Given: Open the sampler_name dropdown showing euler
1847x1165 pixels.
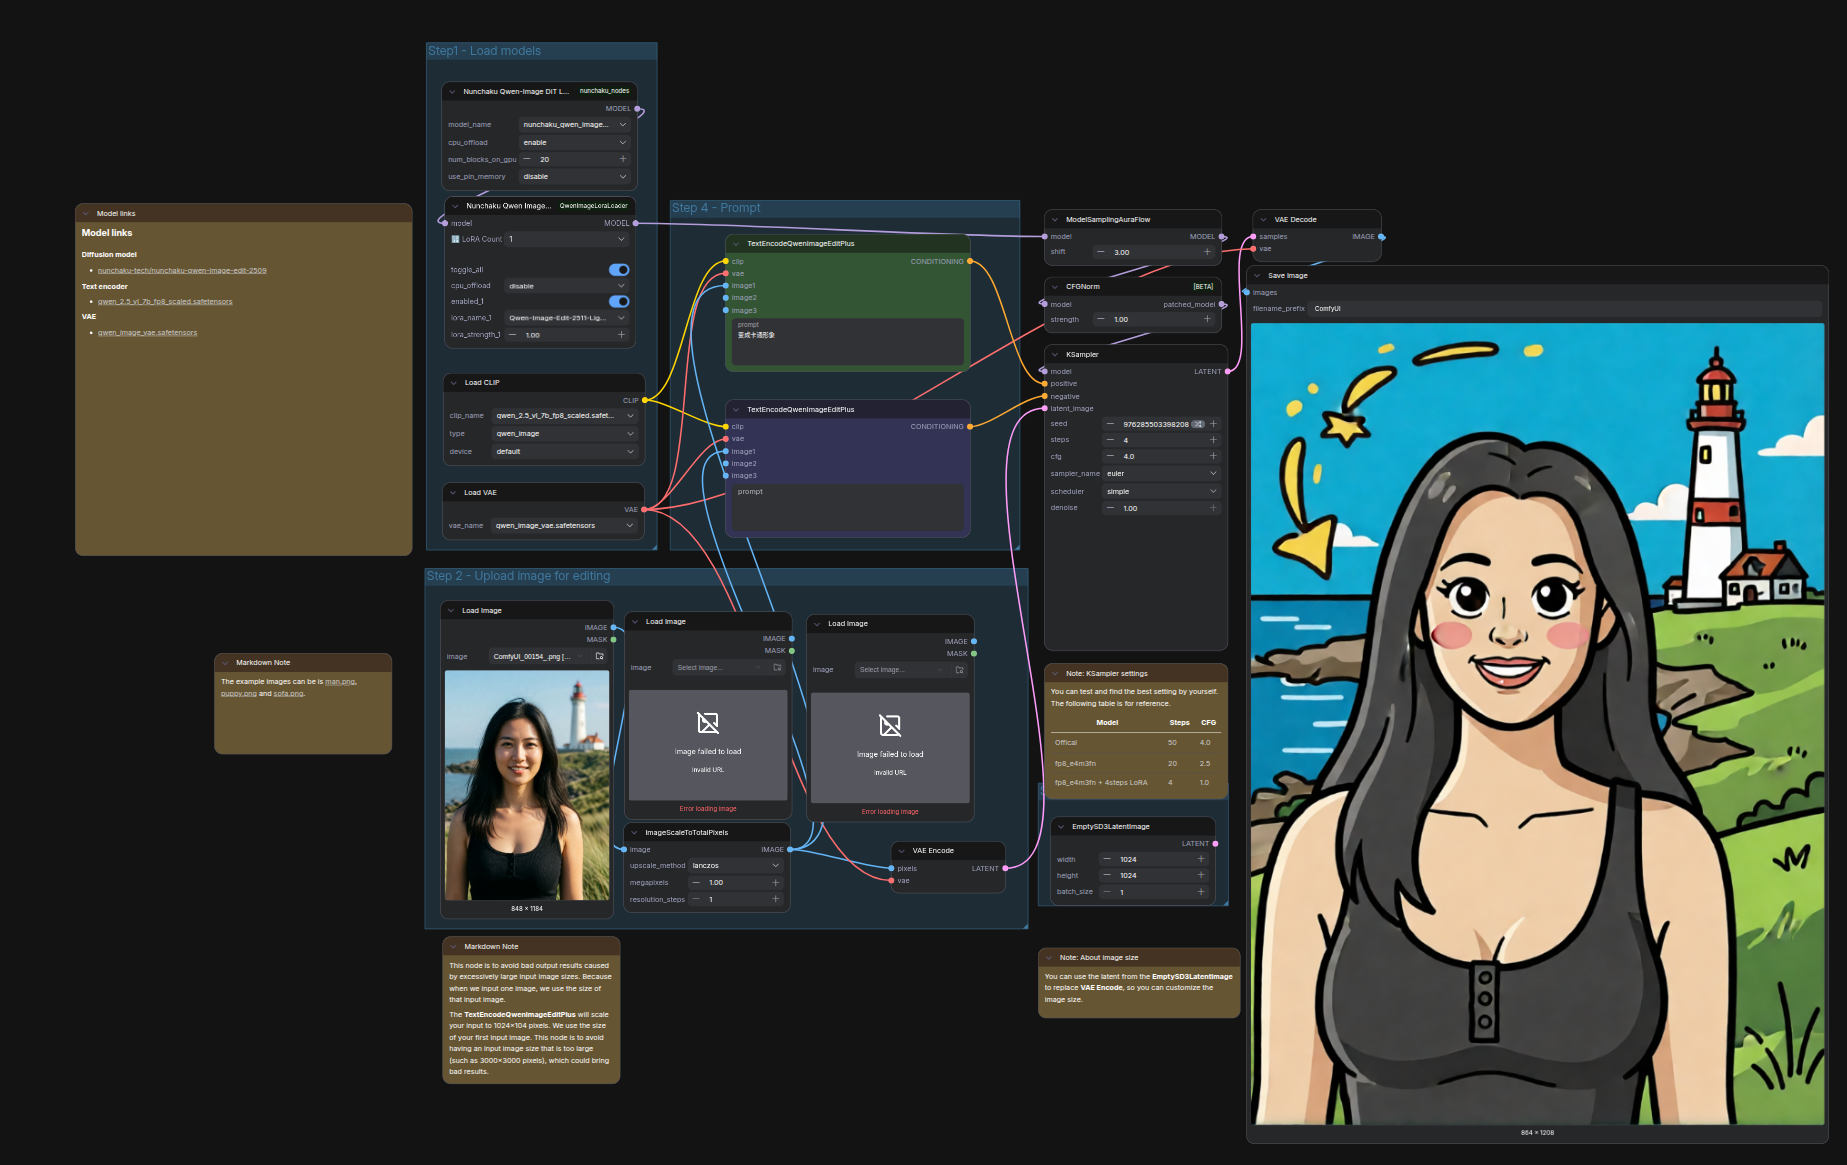Looking at the screenshot, I should coord(1161,474).
